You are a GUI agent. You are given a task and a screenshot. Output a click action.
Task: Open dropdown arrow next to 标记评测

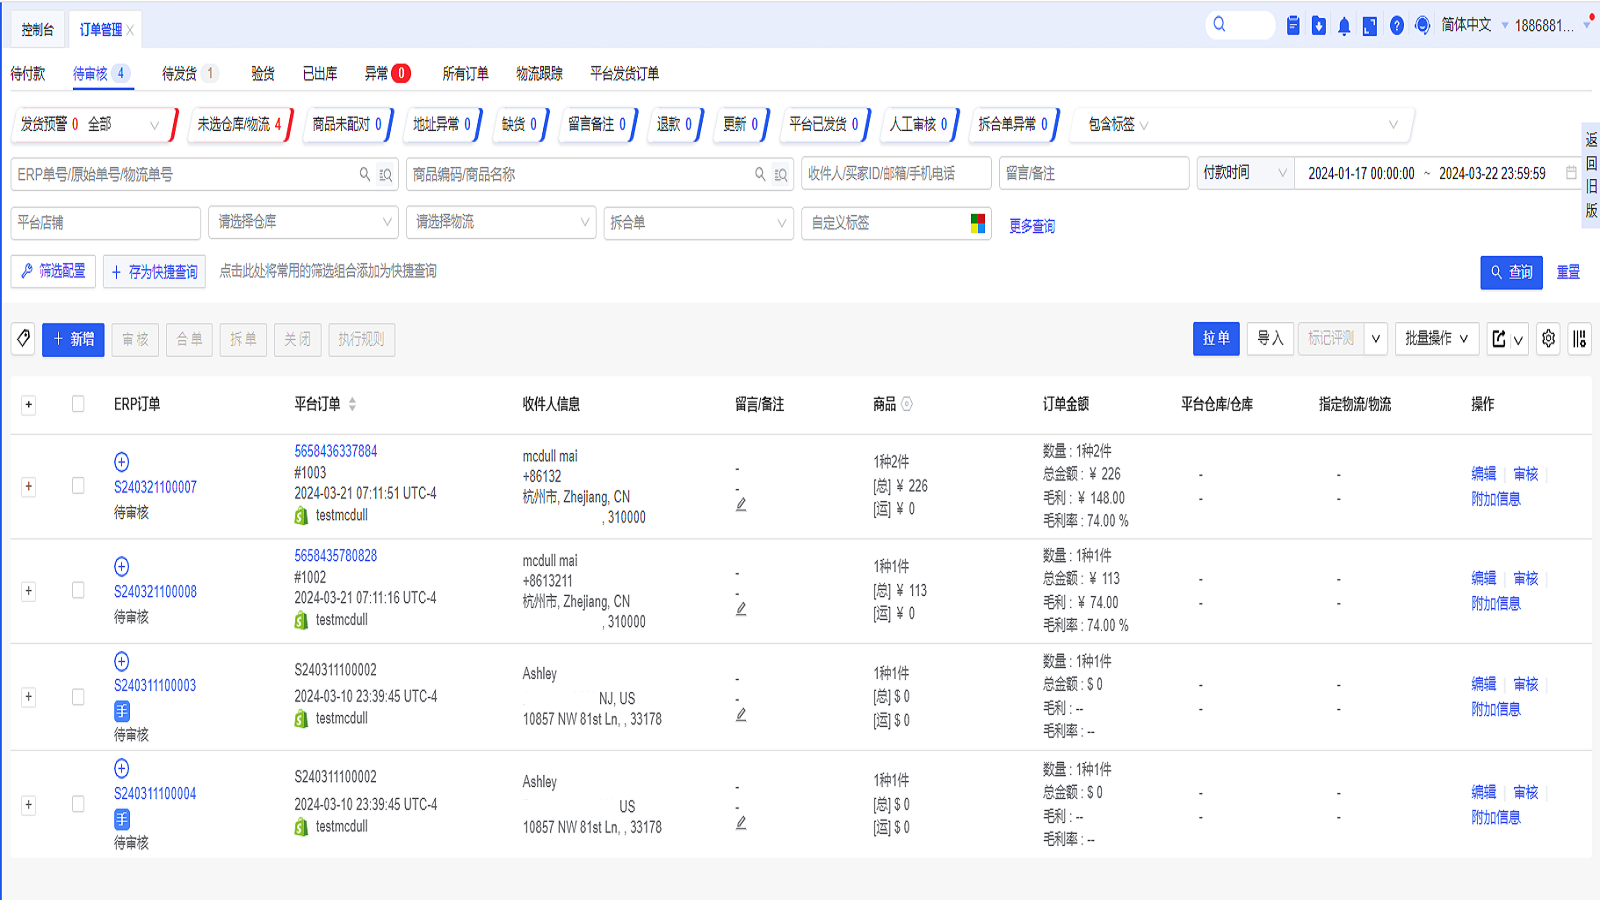(x=1376, y=339)
